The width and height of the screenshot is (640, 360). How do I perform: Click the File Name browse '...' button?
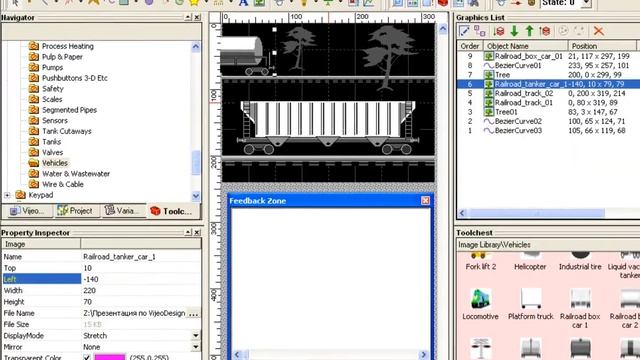[x=194, y=313]
